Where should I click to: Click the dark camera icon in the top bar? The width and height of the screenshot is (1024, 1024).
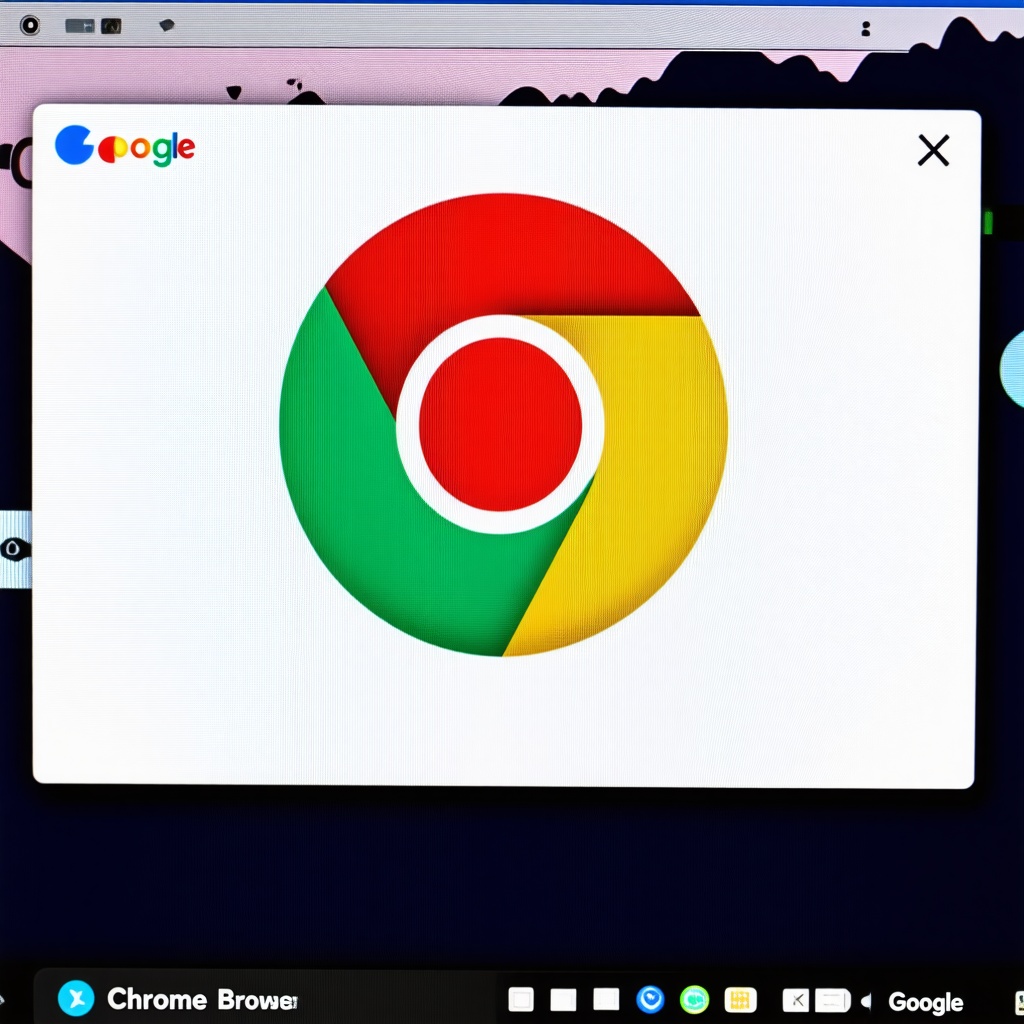[111, 26]
